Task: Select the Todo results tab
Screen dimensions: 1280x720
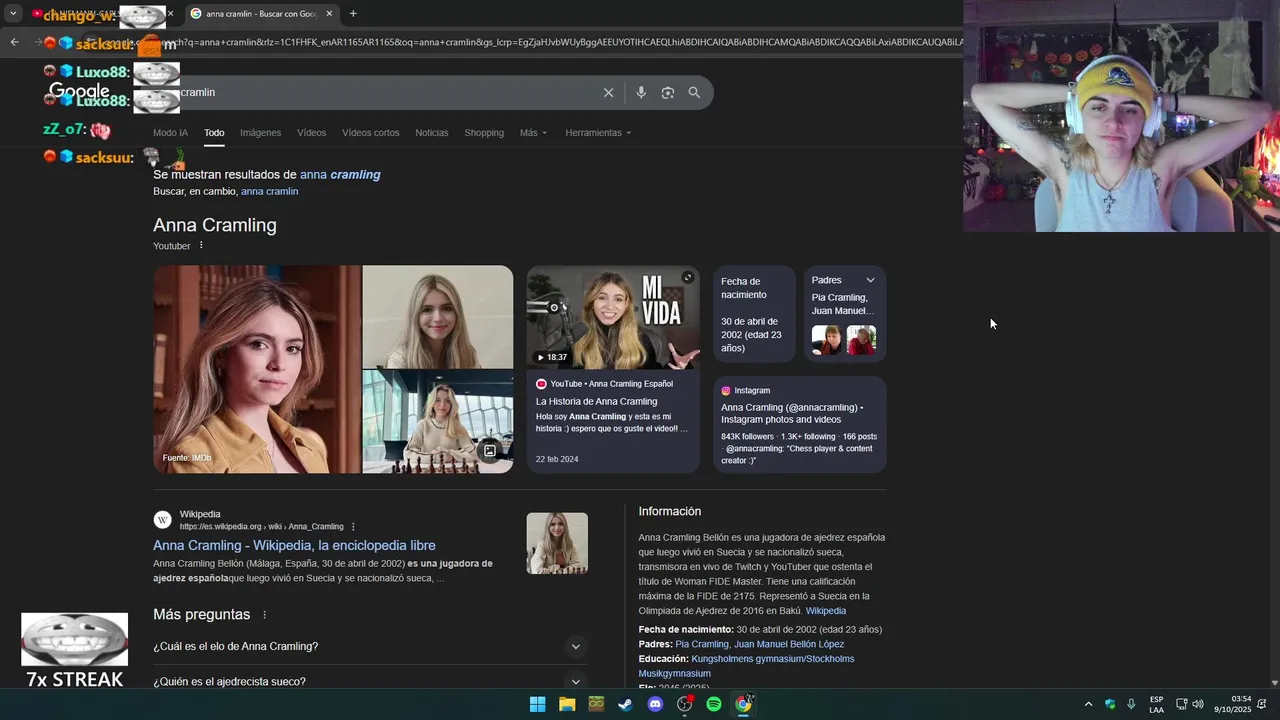Action: pyautogui.click(x=214, y=133)
